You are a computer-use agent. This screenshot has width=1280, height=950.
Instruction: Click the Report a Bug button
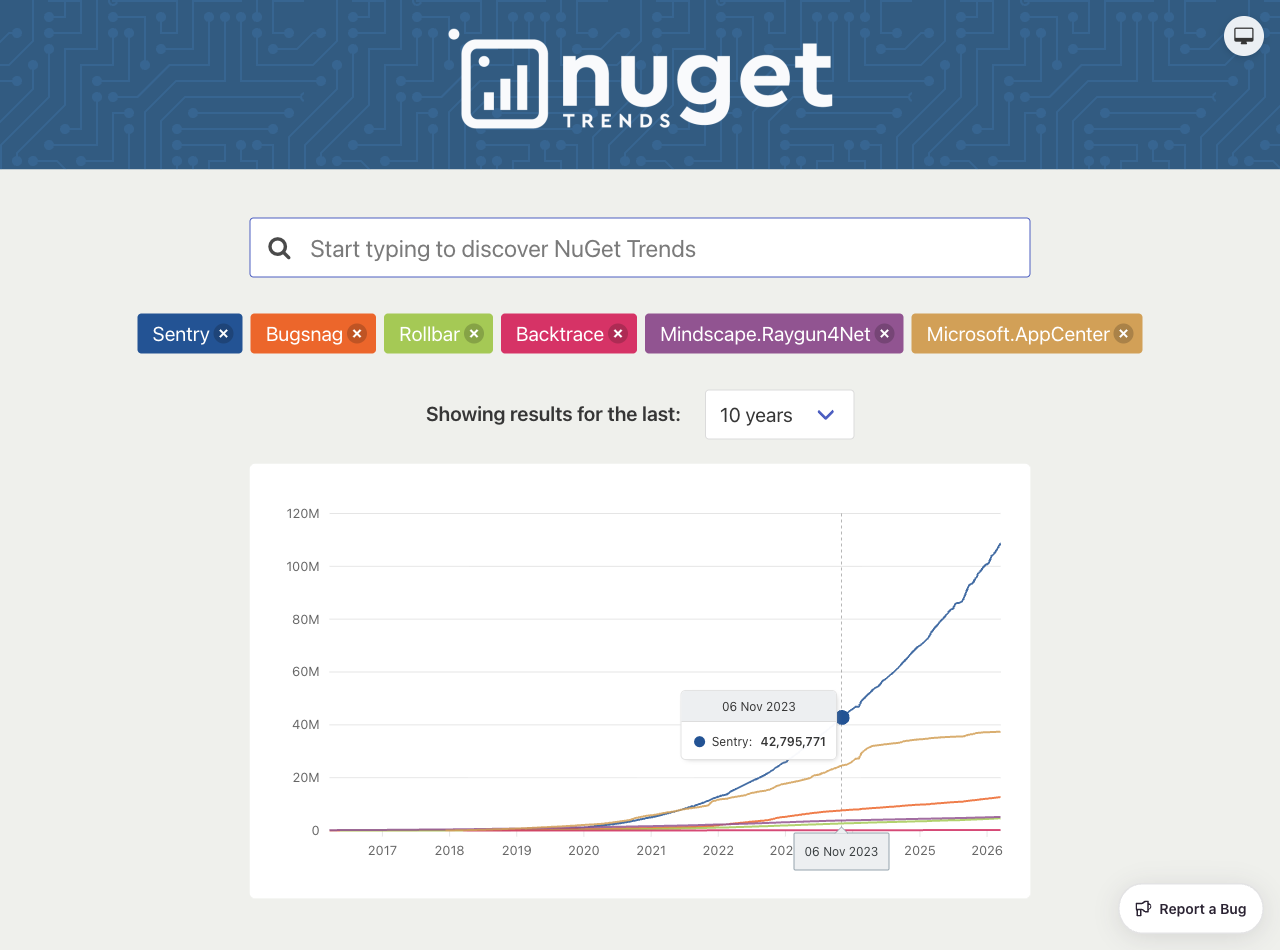tap(1190, 908)
